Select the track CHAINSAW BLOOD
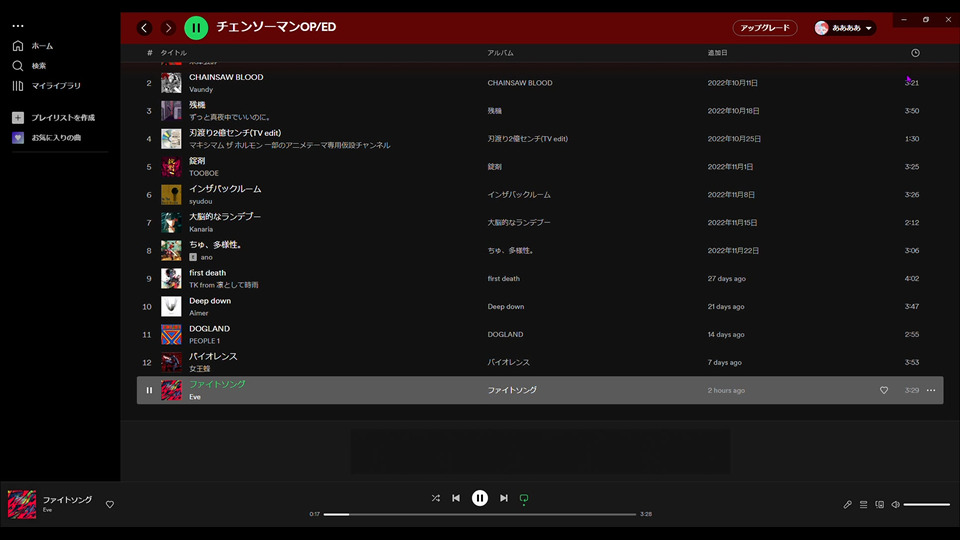The height and width of the screenshot is (540, 960). pos(226,77)
